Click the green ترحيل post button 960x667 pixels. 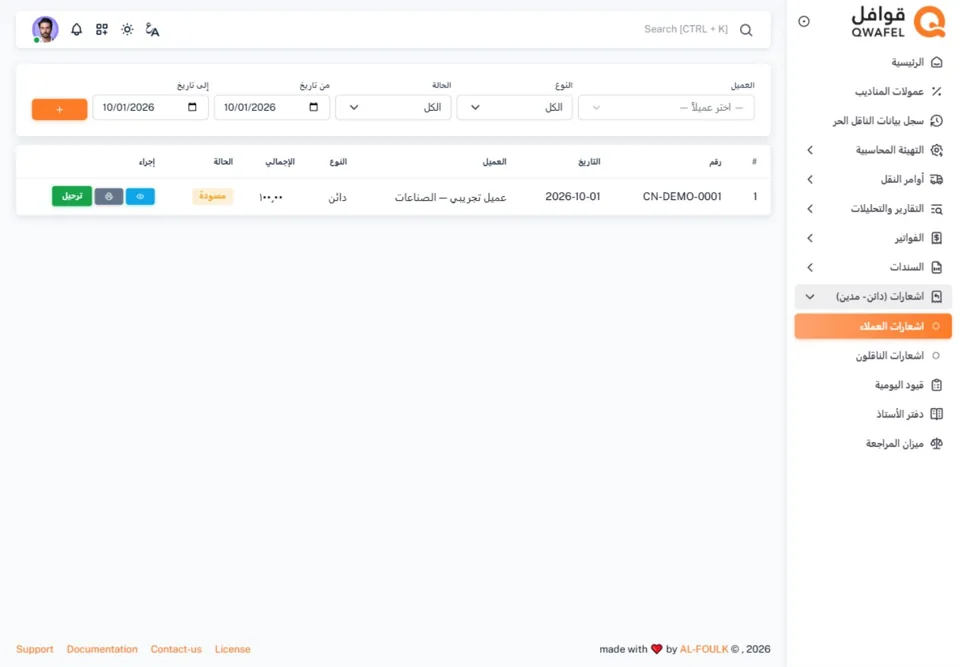[72, 196]
